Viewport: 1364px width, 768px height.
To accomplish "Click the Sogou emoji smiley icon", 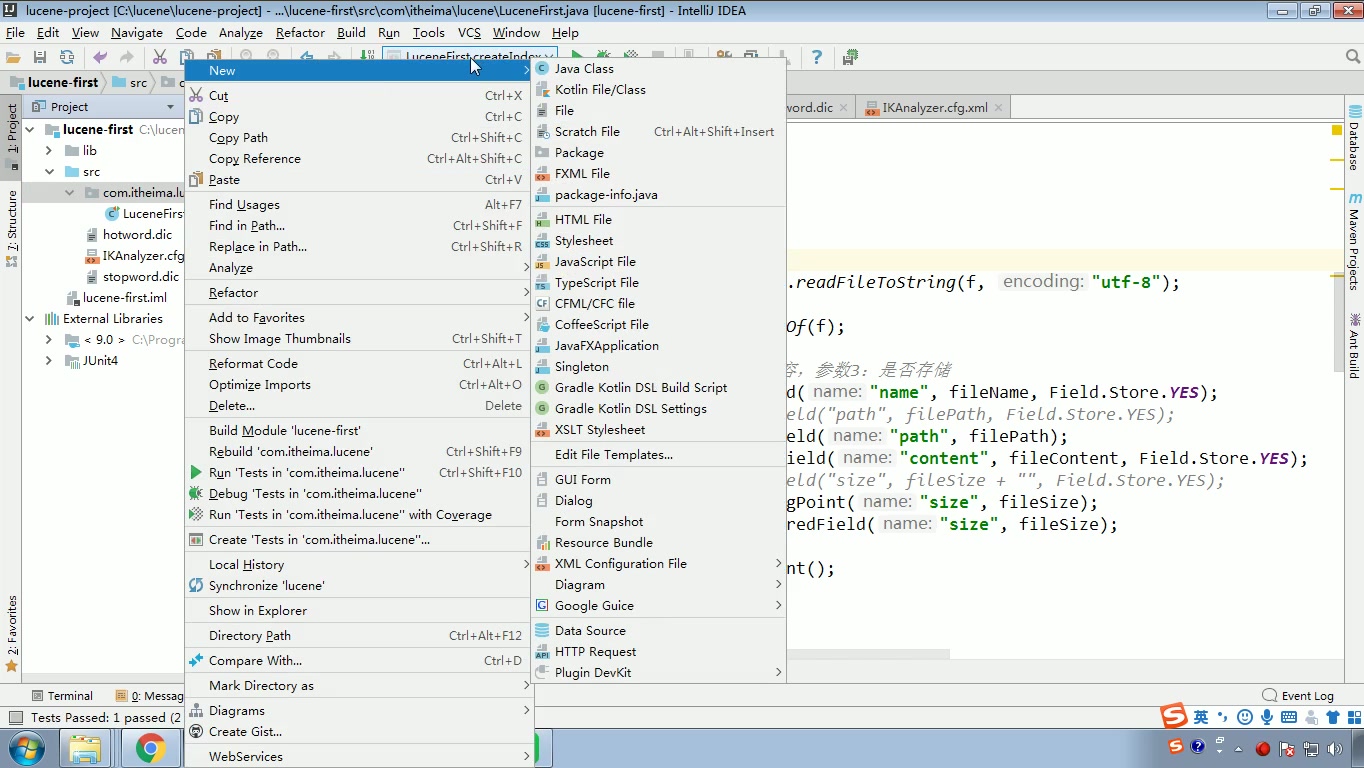I will pos(1245,717).
